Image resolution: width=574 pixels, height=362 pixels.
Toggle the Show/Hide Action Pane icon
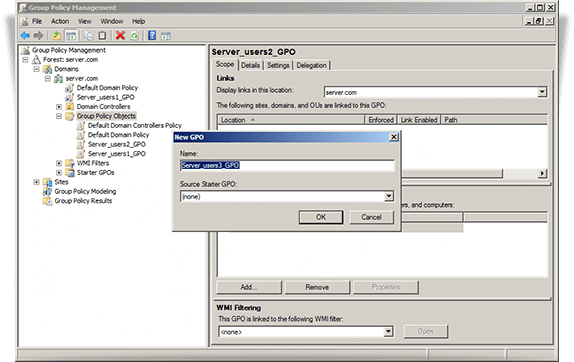coord(166,36)
